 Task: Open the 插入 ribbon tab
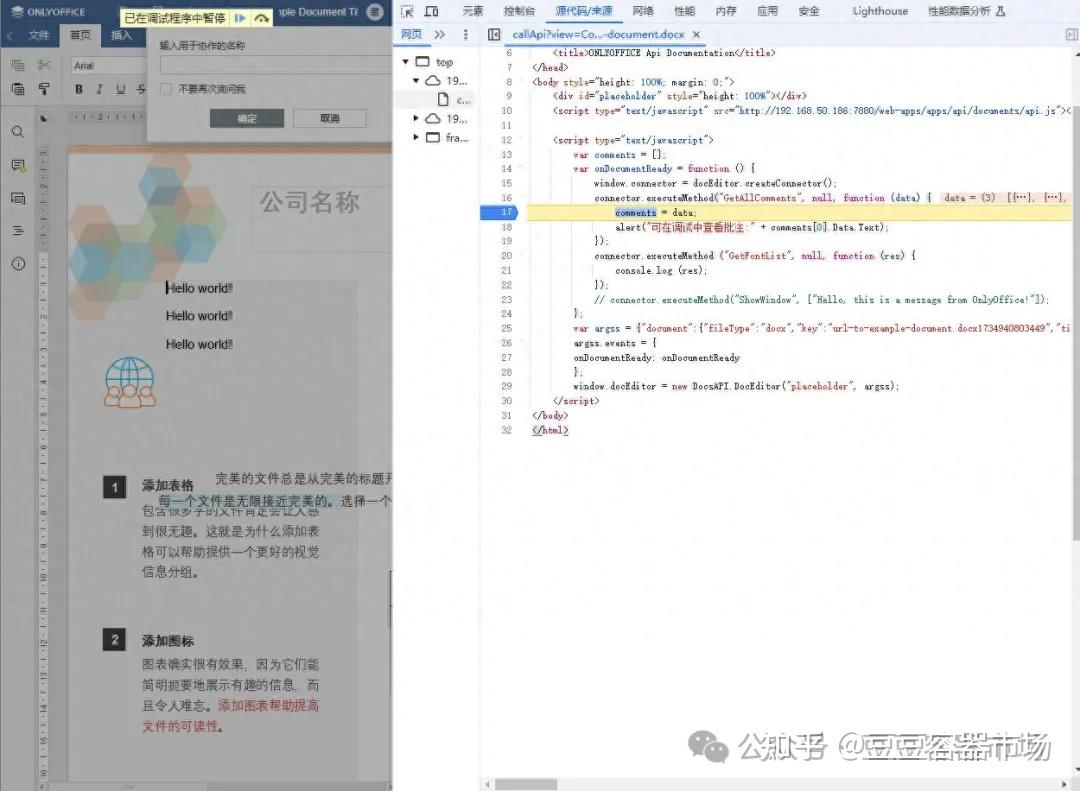(121, 35)
